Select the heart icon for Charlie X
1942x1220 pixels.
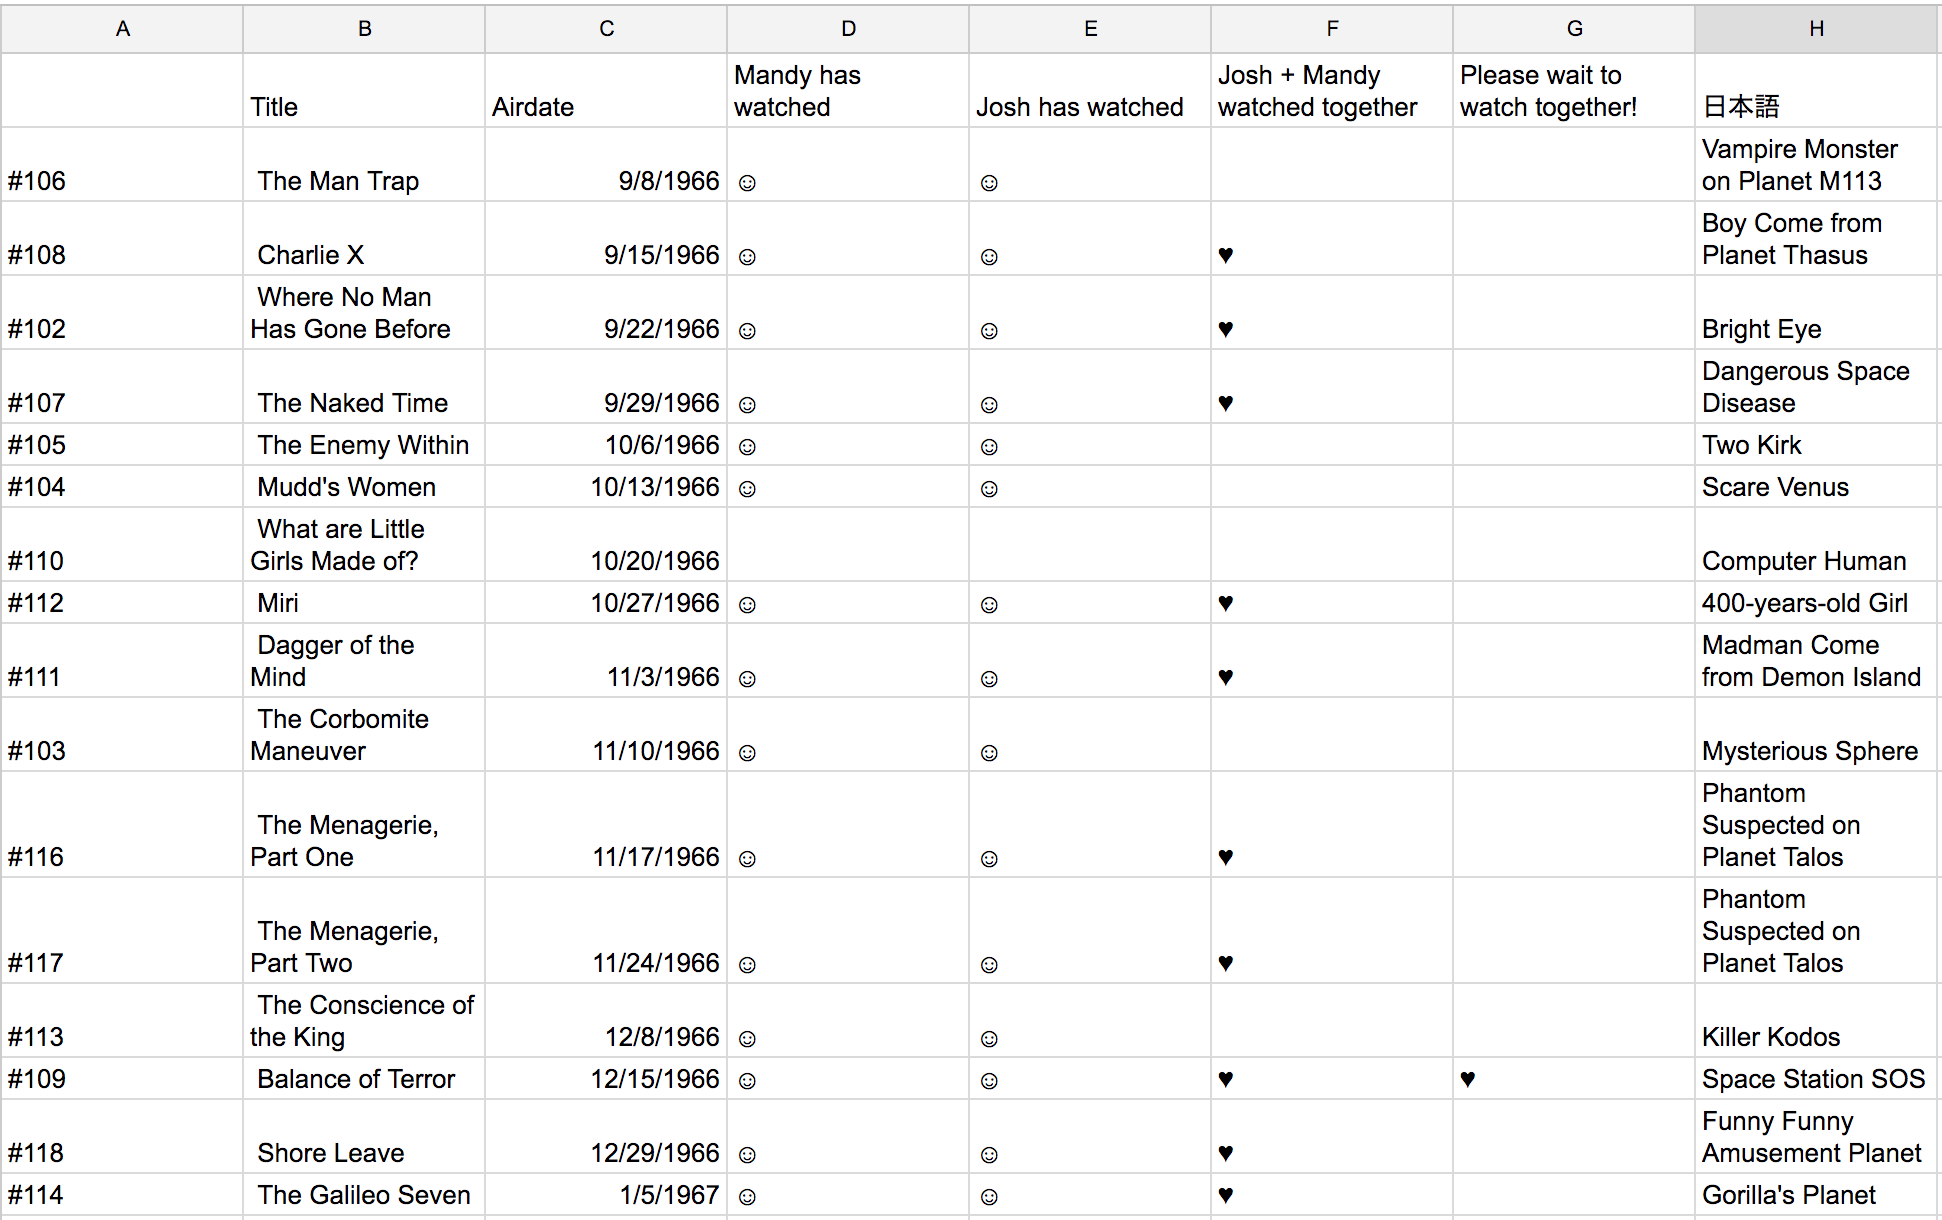point(1226,255)
